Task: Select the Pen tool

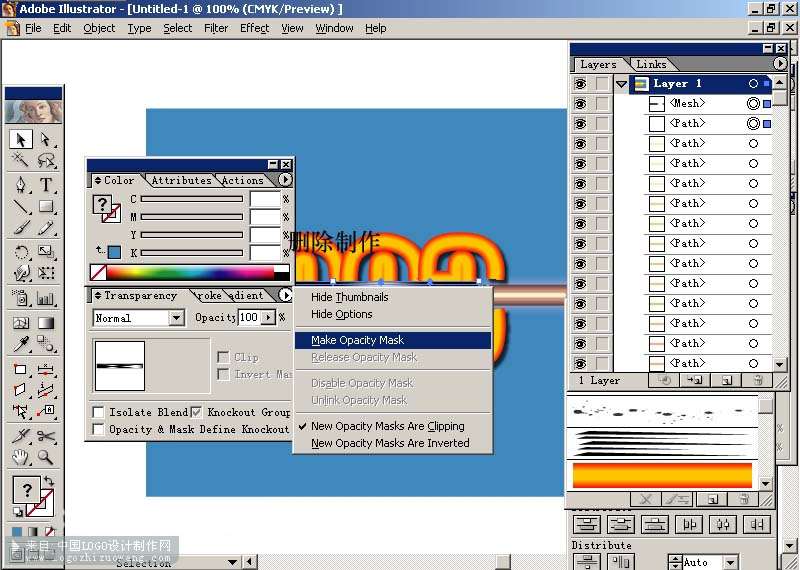Action: (x=21, y=184)
